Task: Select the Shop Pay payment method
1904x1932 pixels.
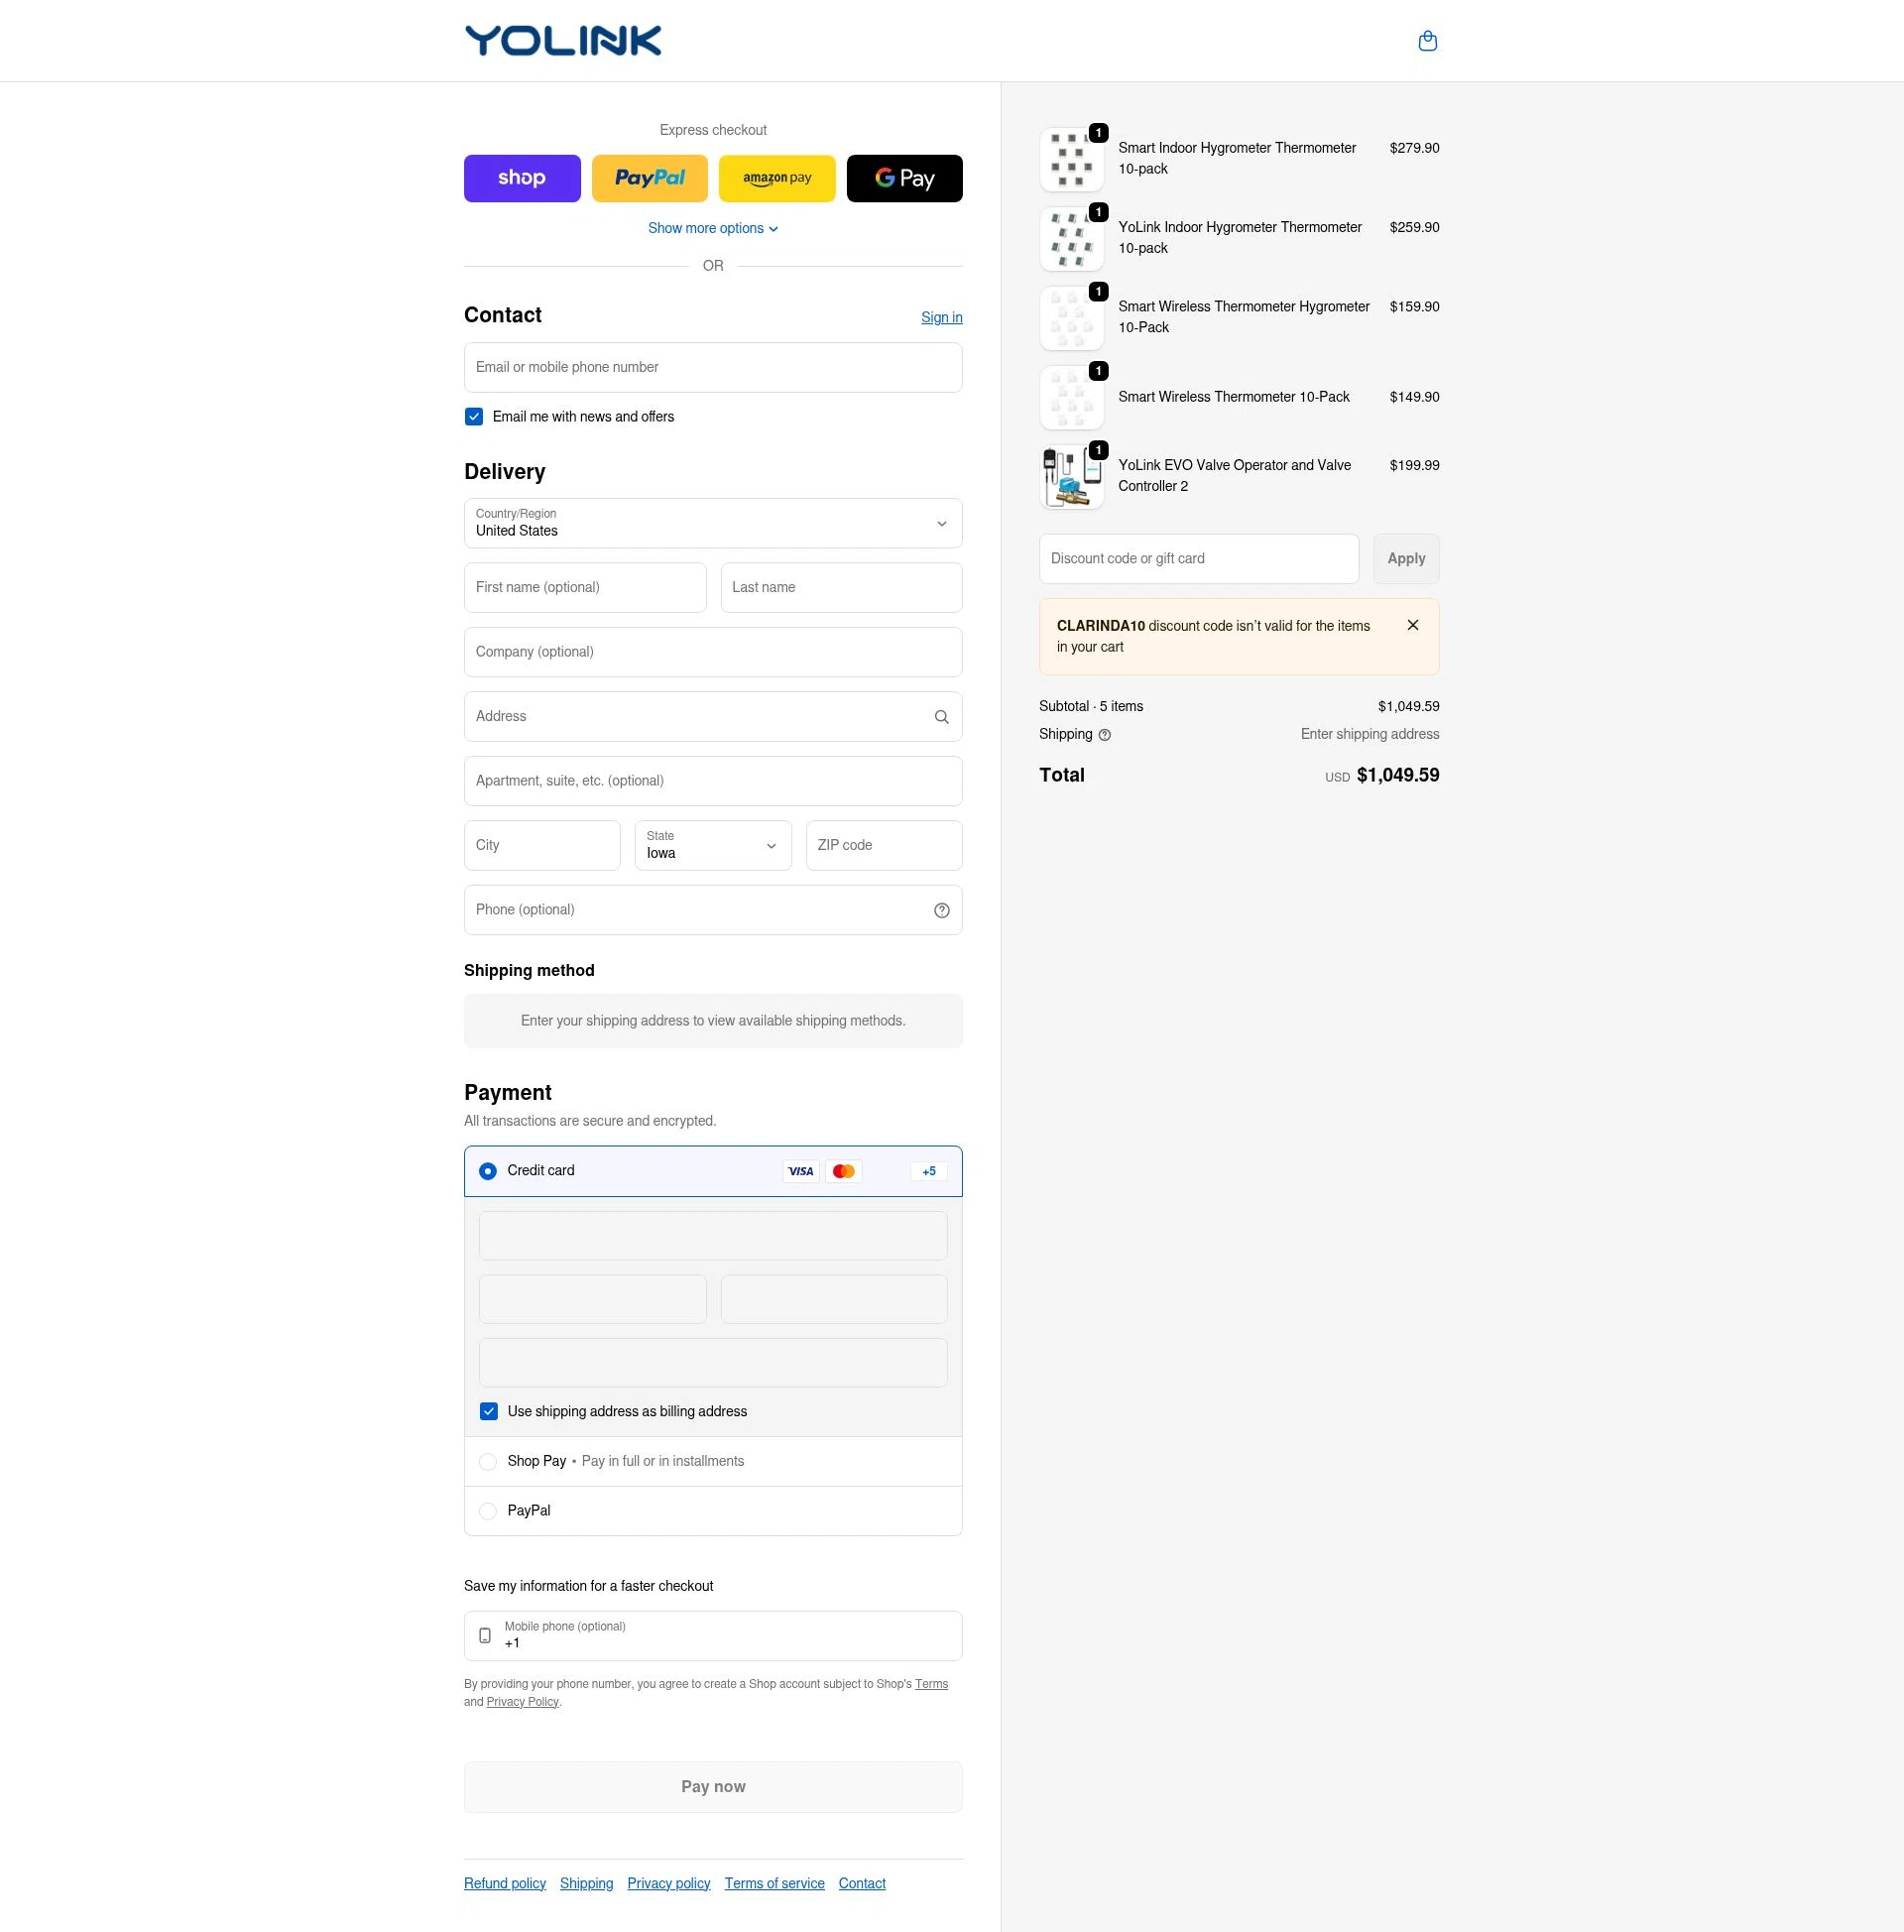Action: click(488, 1461)
